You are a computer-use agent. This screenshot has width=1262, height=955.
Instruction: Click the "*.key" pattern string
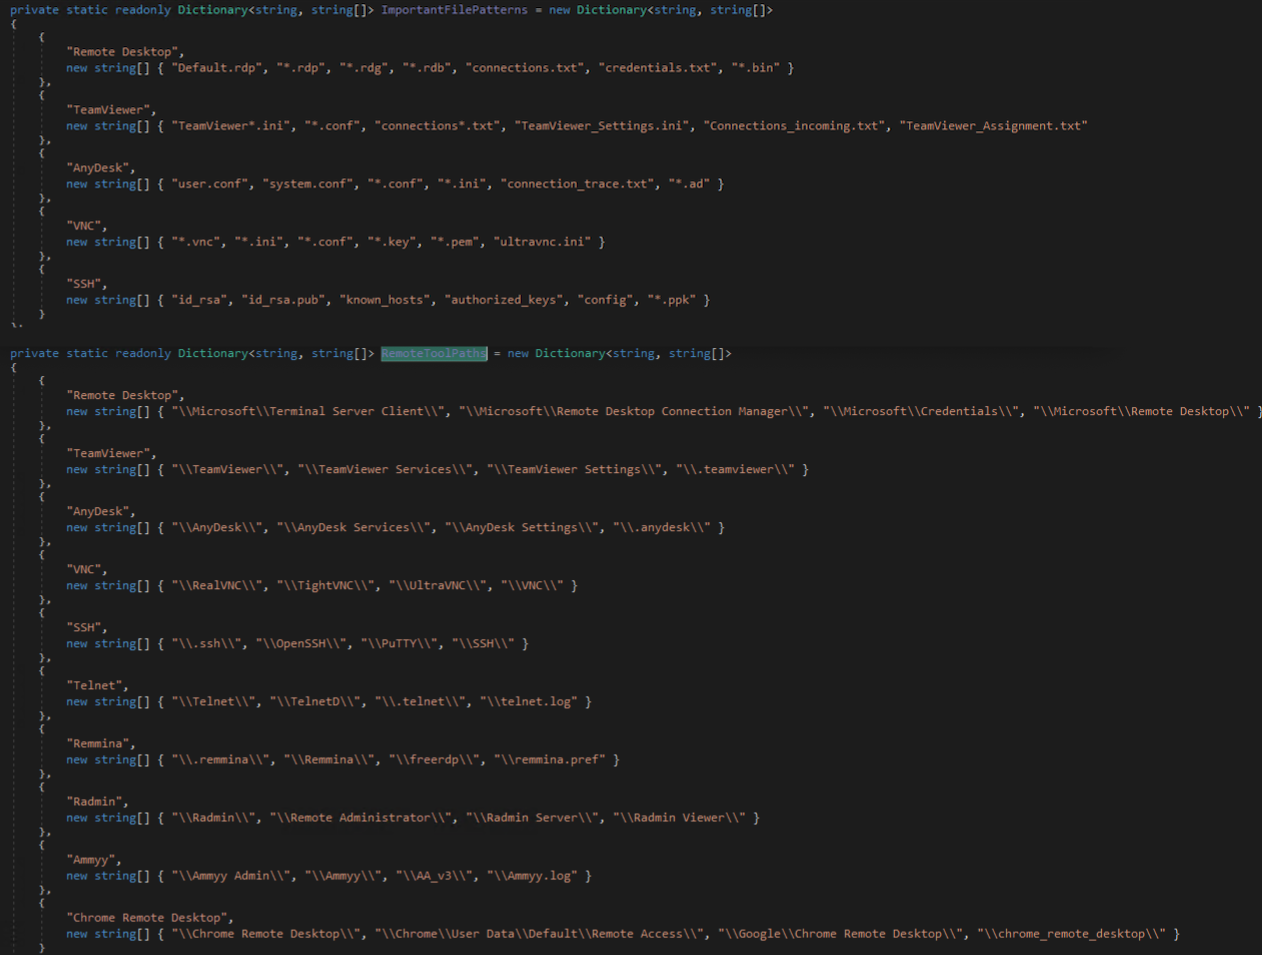[x=392, y=242]
